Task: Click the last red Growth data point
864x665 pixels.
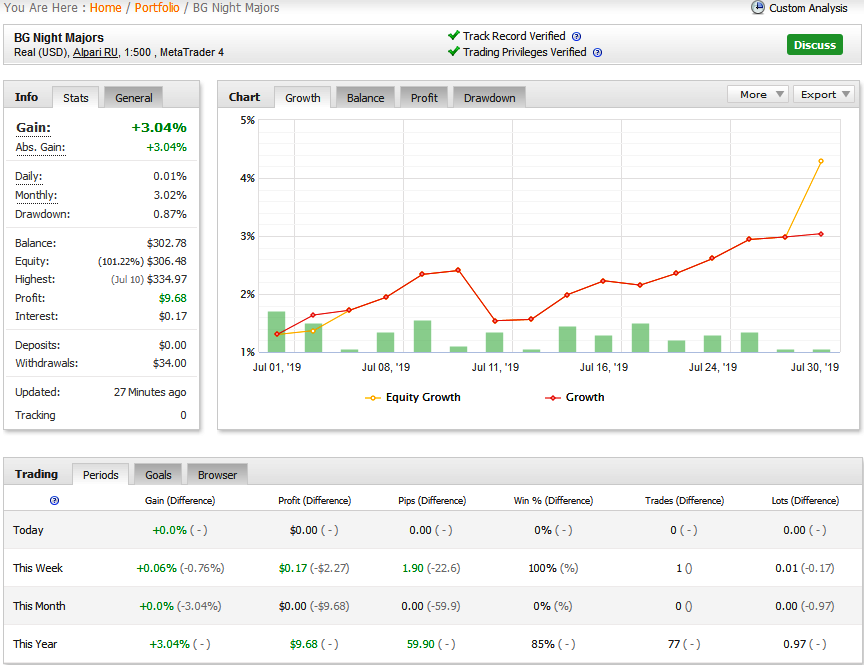Action: 820,234
